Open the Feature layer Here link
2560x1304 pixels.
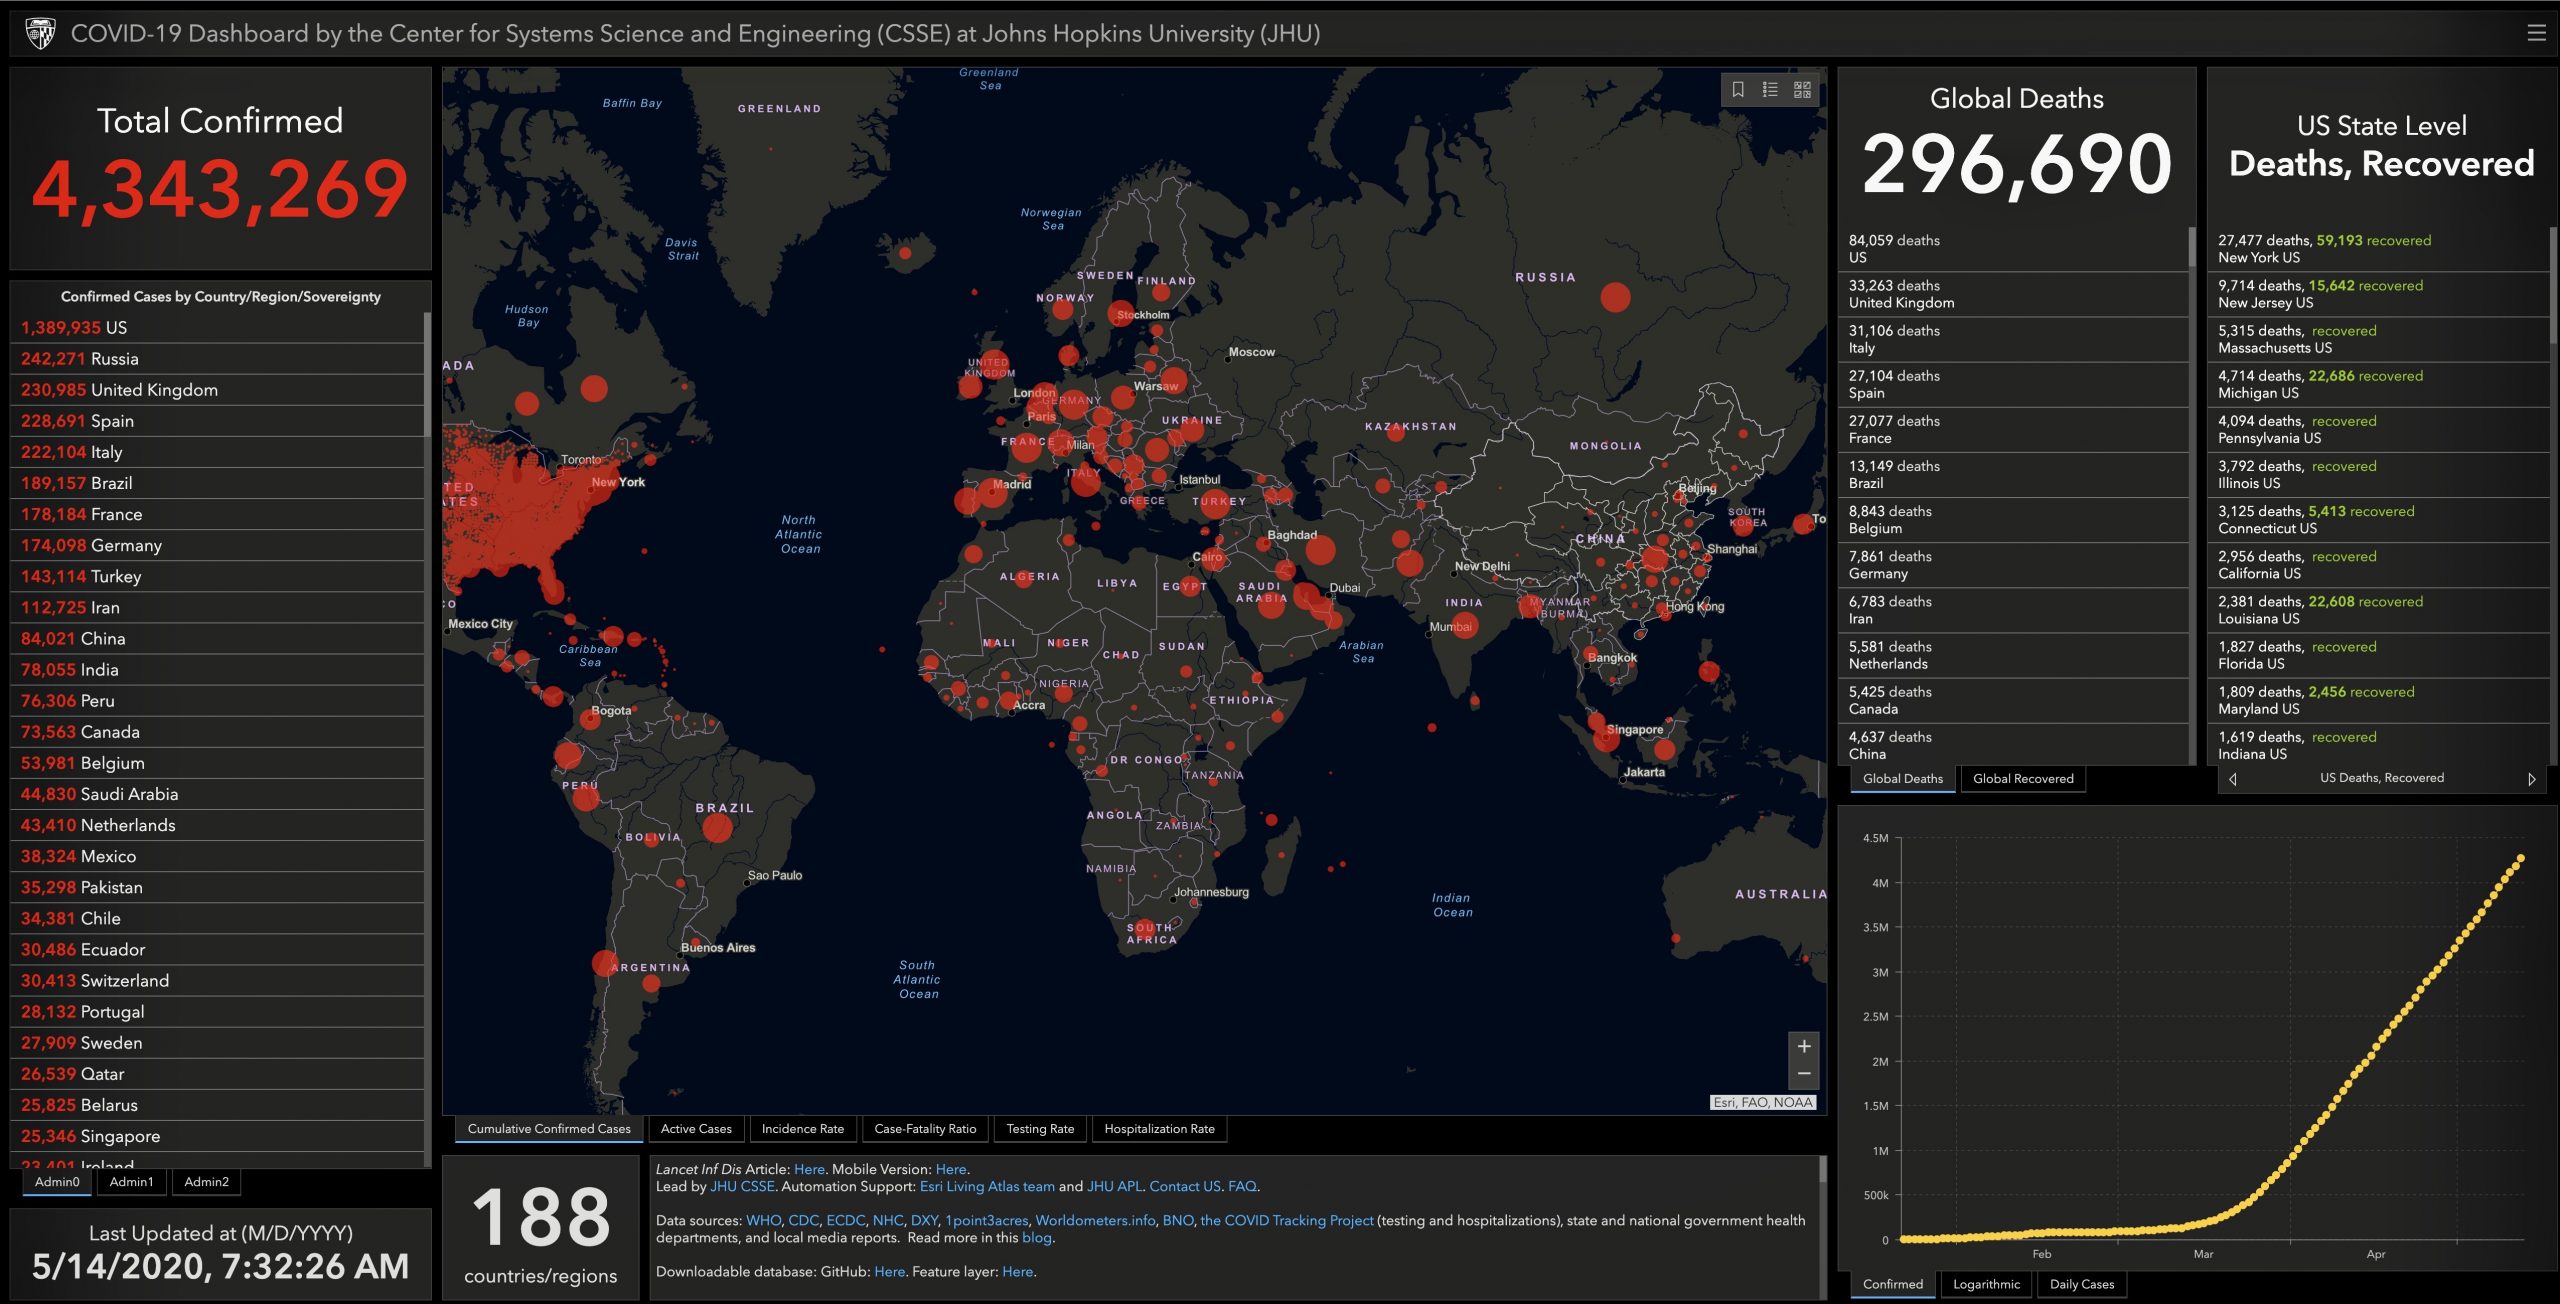tap(1017, 1271)
